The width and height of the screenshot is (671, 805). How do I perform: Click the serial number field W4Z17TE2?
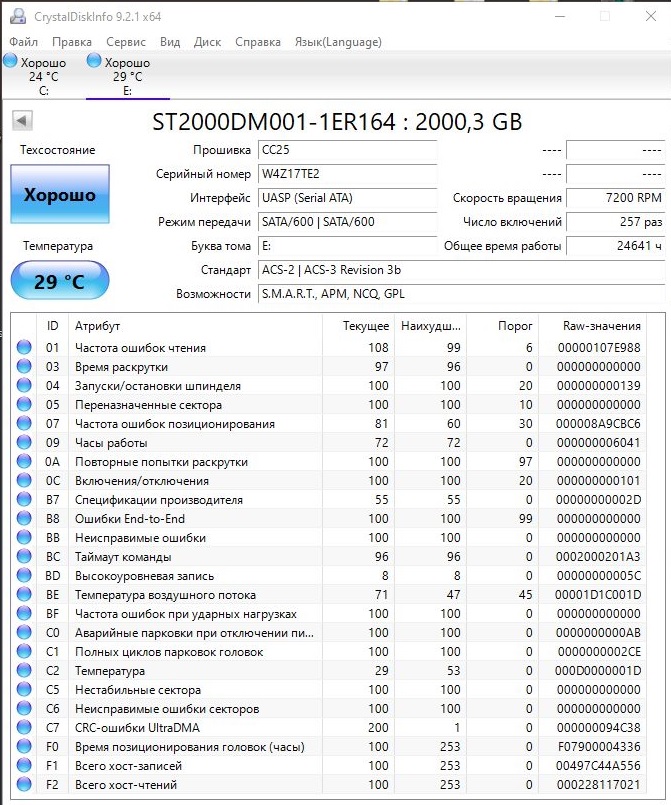pyautogui.click(x=347, y=174)
